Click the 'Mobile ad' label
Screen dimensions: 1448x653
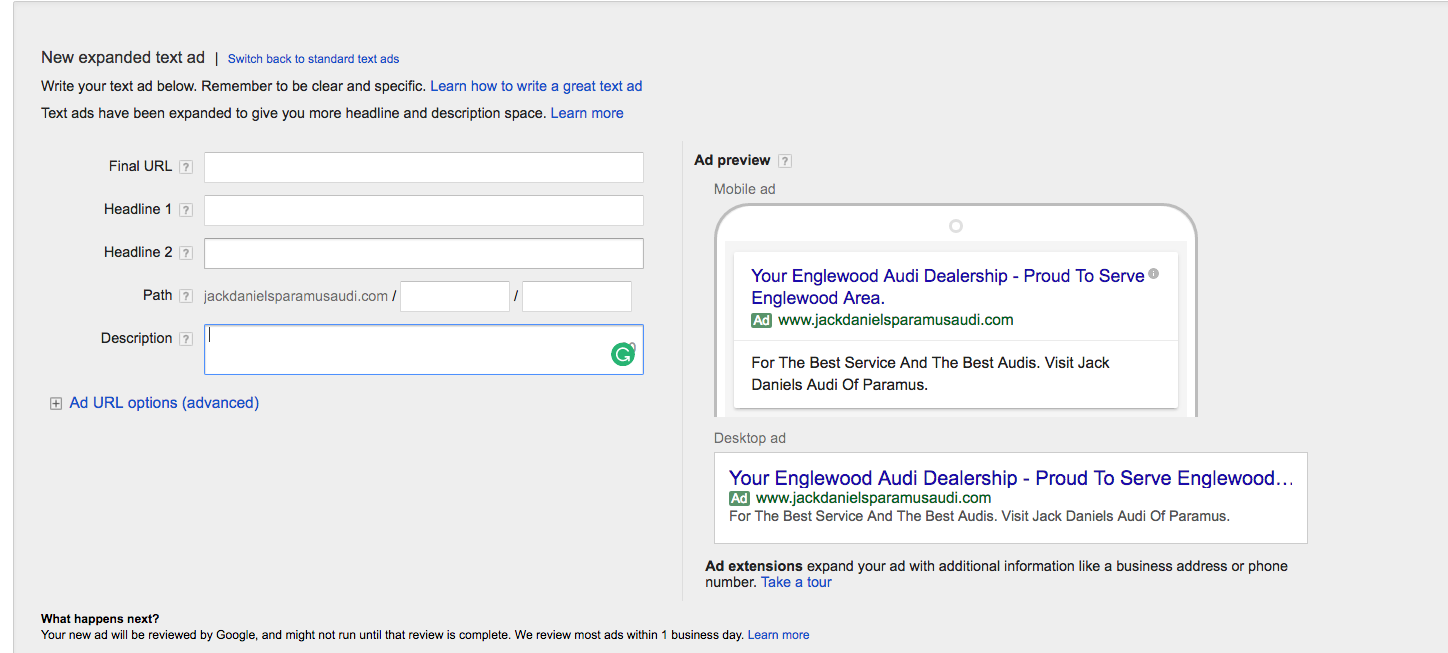(x=745, y=189)
